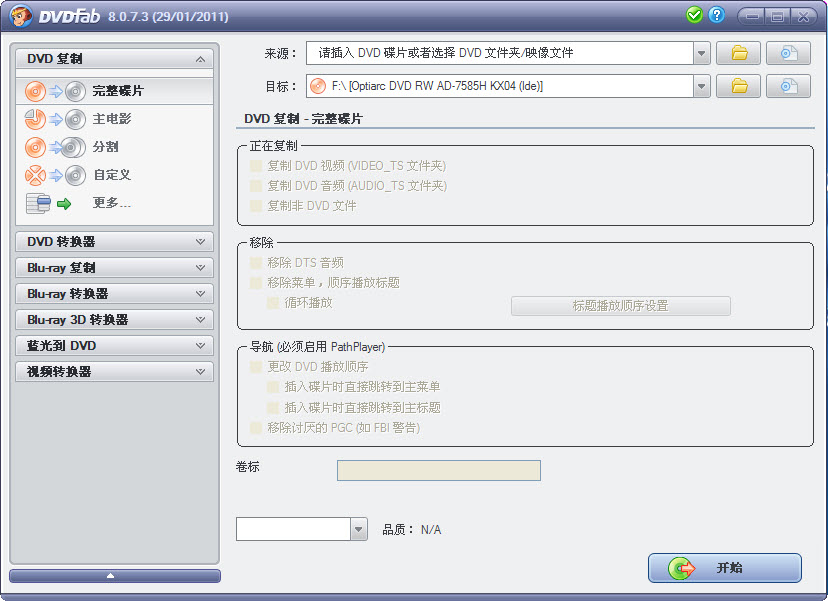Select the 分割 split disc icon
The width and height of the screenshot is (828, 601).
point(55,147)
